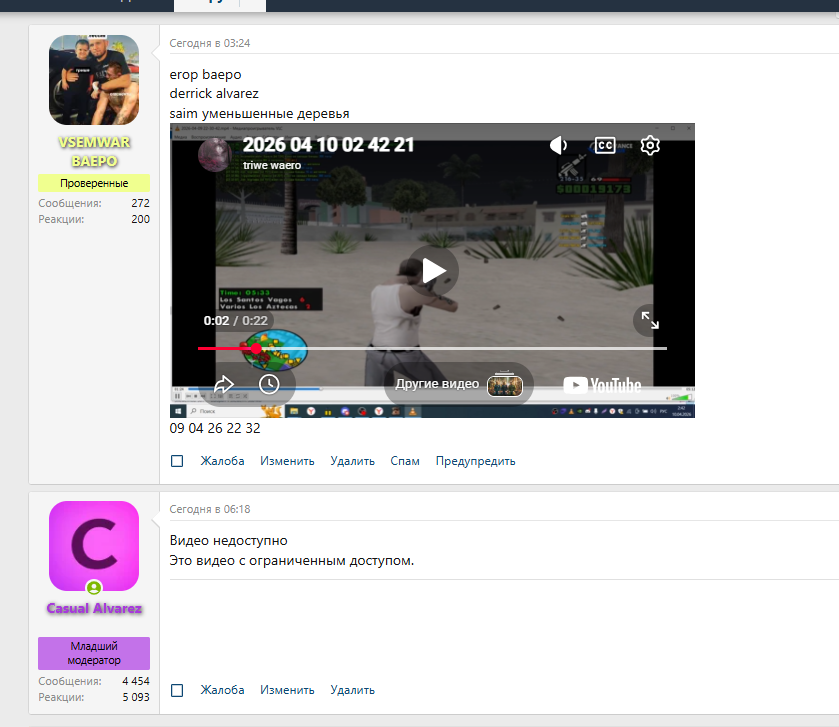Click the YouTube logo in player
Image resolution: width=839 pixels, height=727 pixels.
click(602, 385)
